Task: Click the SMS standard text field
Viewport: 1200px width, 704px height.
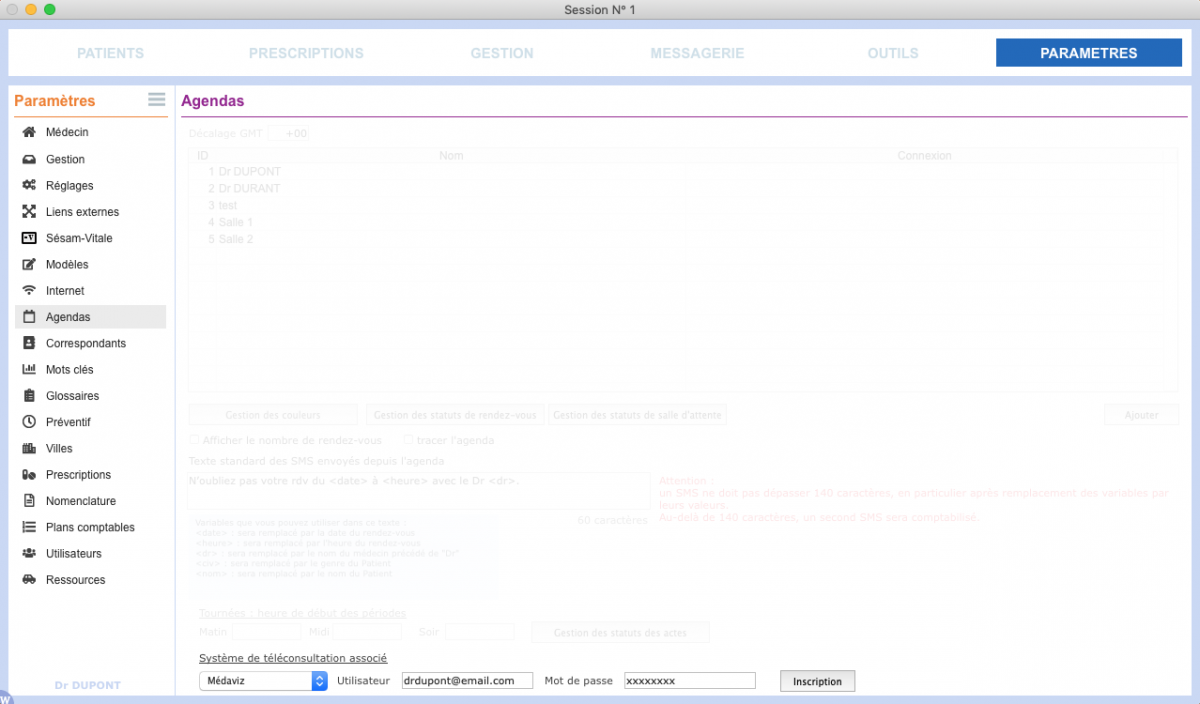Action: 419,491
